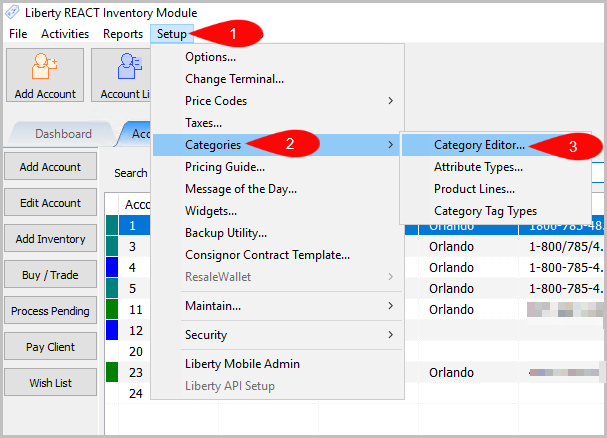Expand the Security submenu chevron
The image size is (607, 438).
[x=391, y=335]
